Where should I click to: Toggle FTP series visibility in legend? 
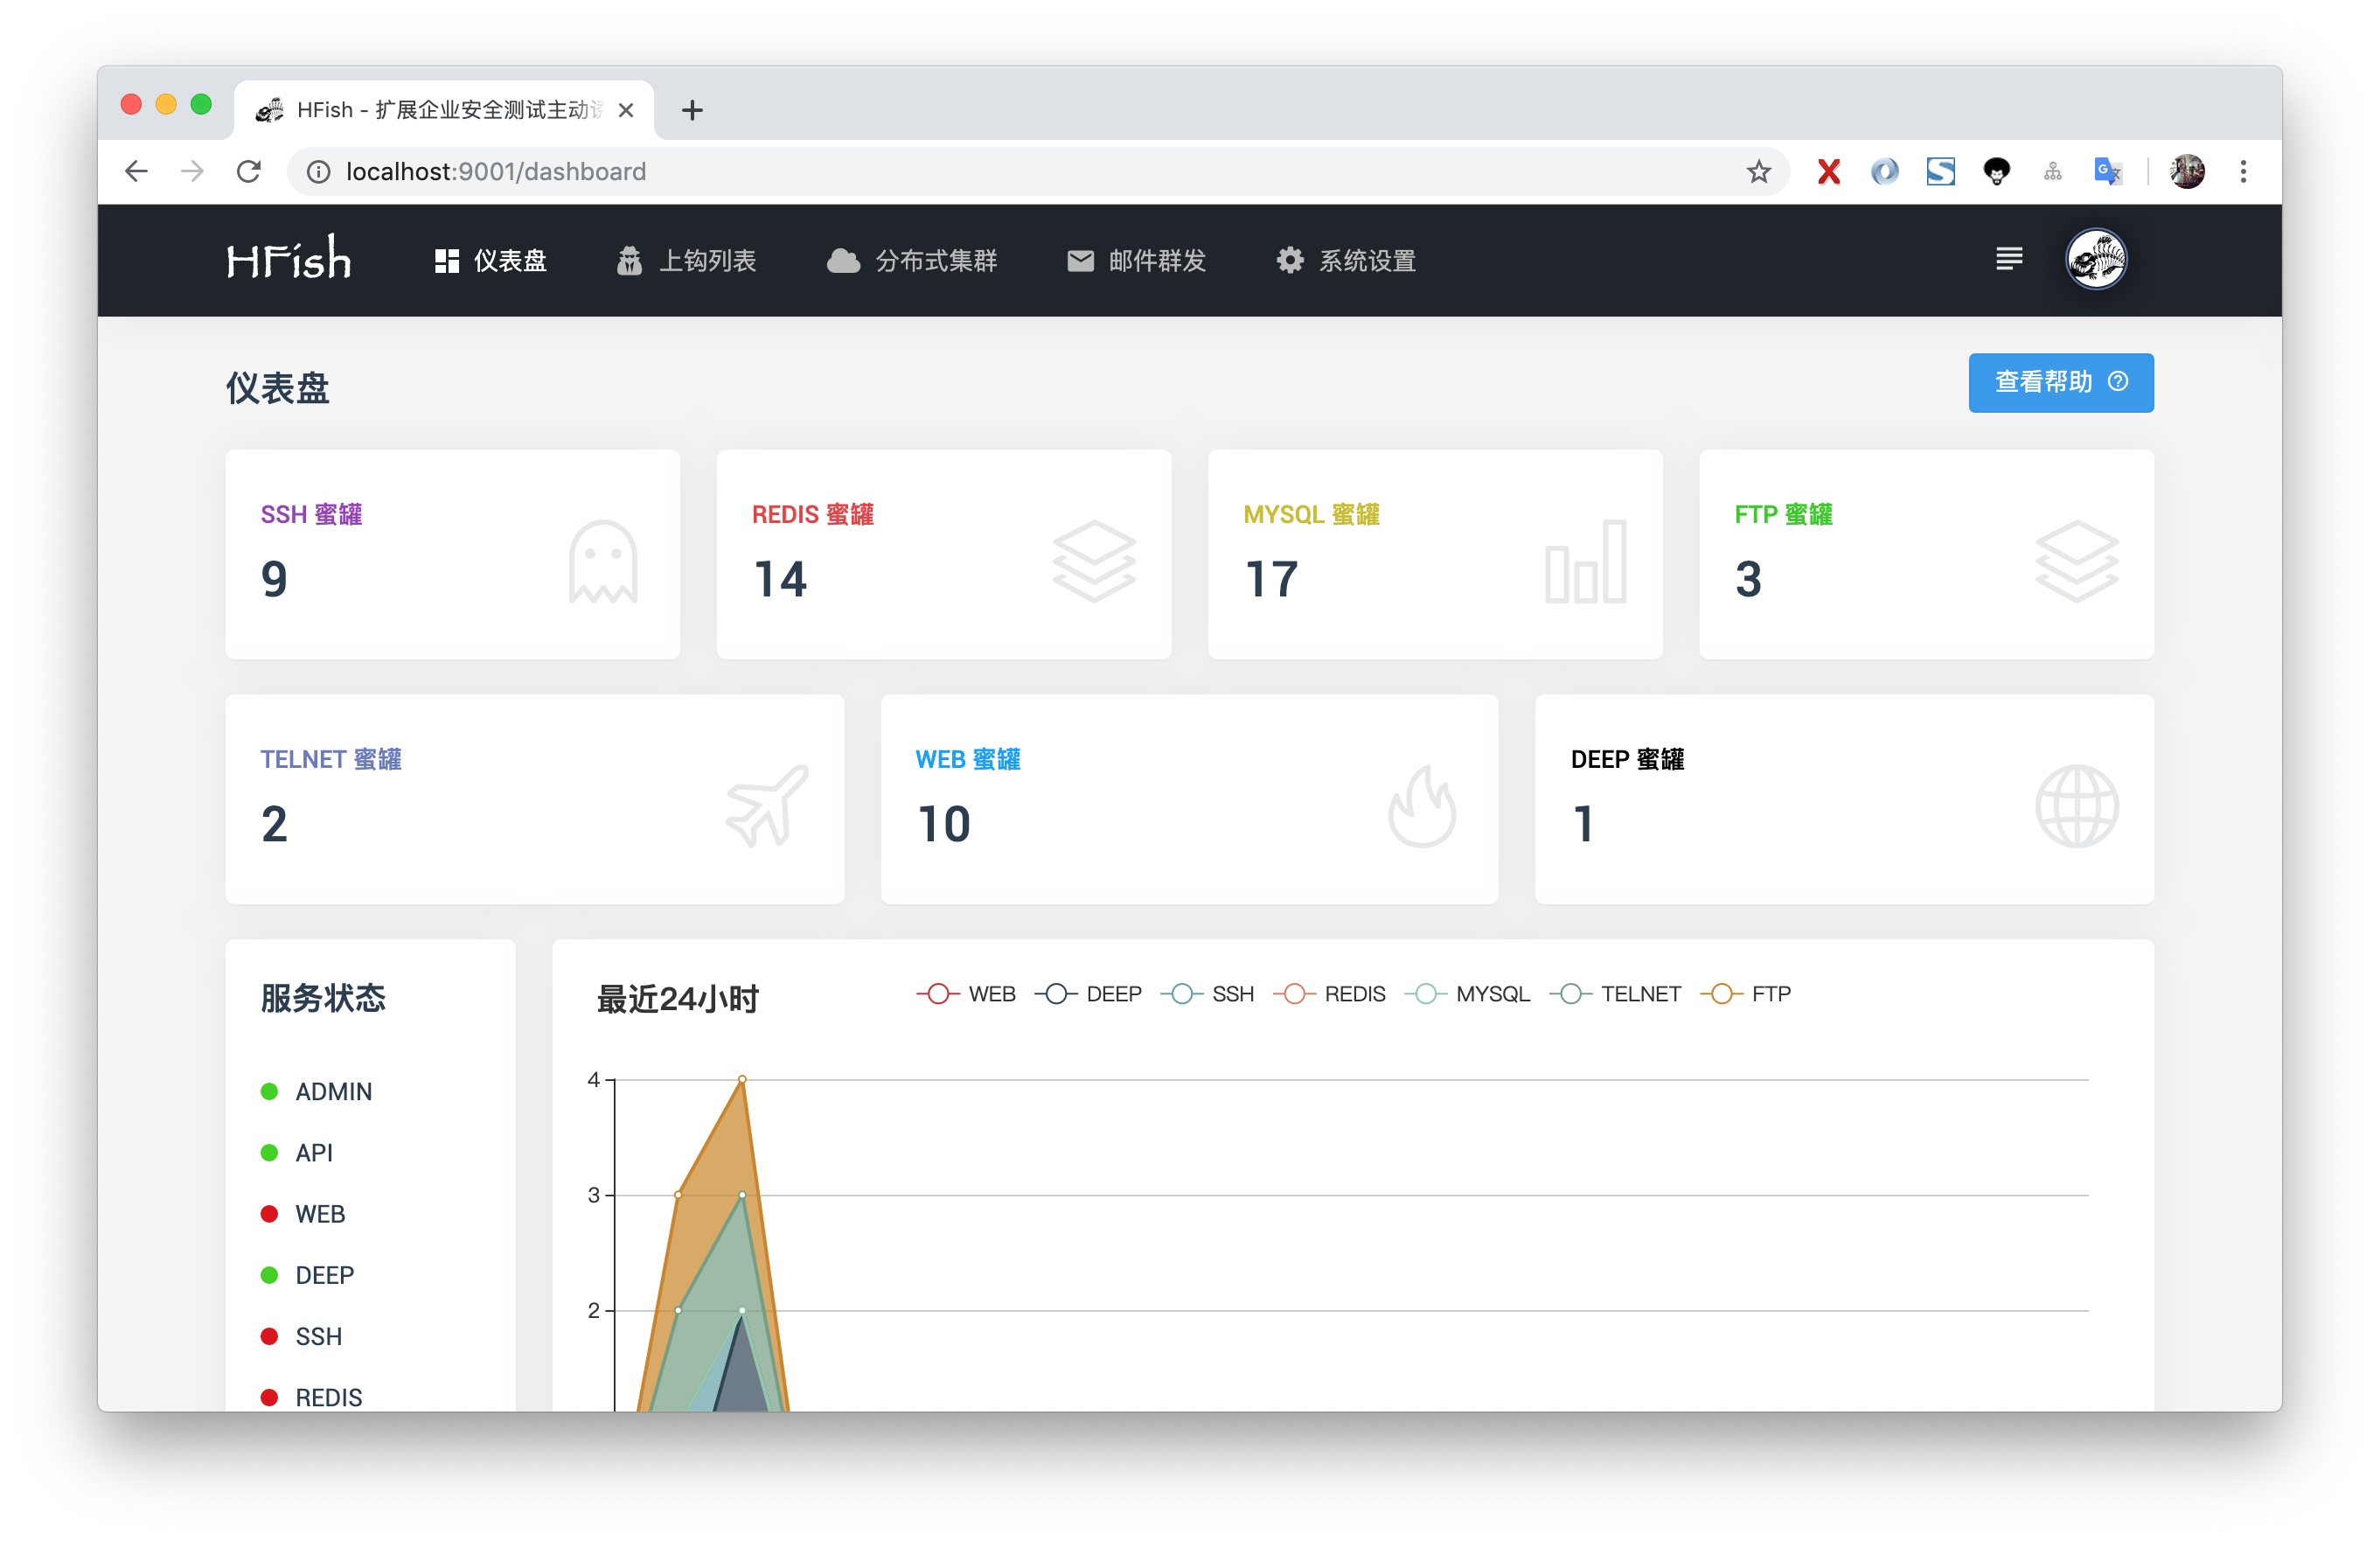1746,994
